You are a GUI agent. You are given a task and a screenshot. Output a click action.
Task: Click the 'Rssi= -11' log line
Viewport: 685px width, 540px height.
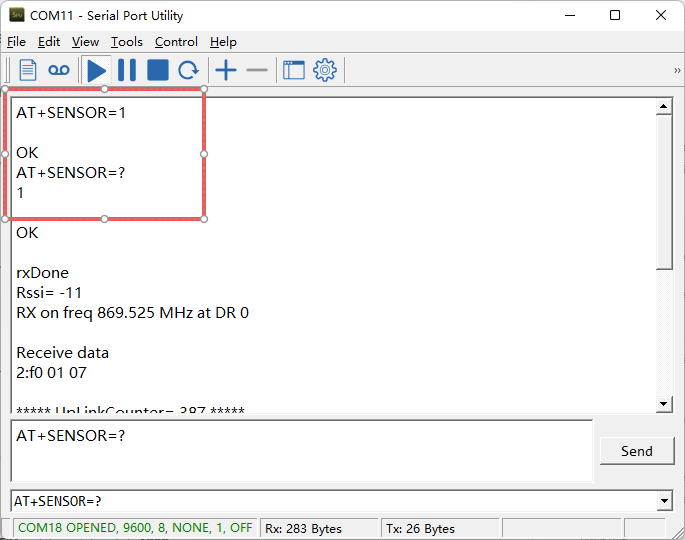(x=49, y=293)
